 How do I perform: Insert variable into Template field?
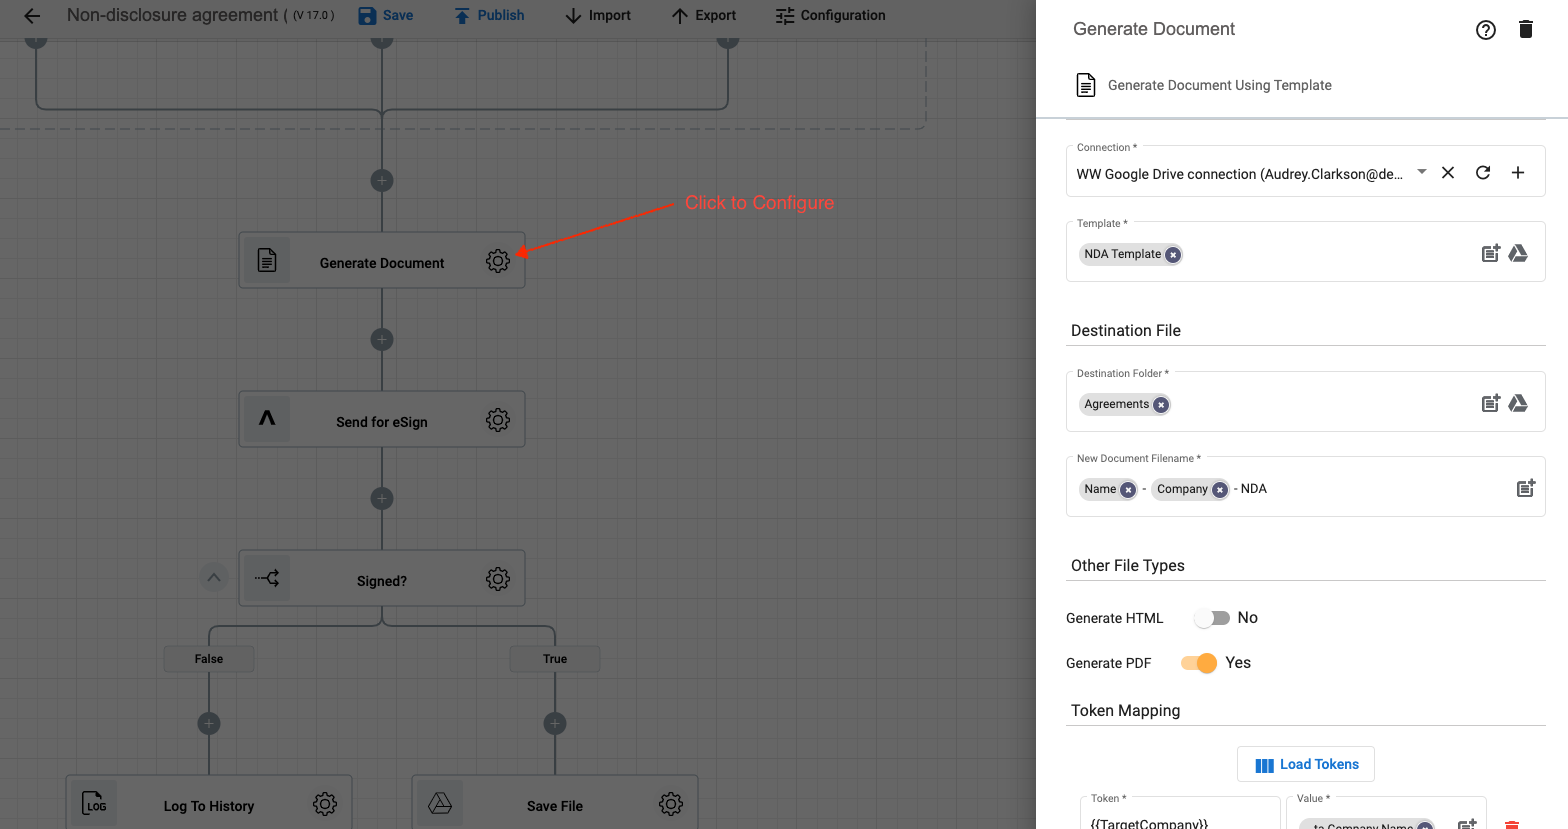pos(1491,253)
